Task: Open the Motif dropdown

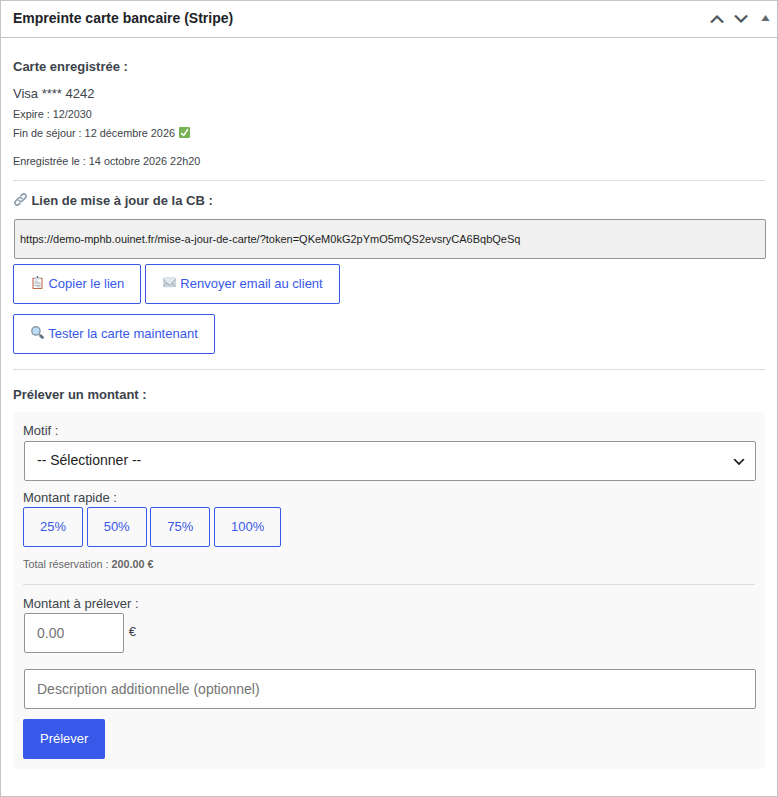Action: point(390,461)
